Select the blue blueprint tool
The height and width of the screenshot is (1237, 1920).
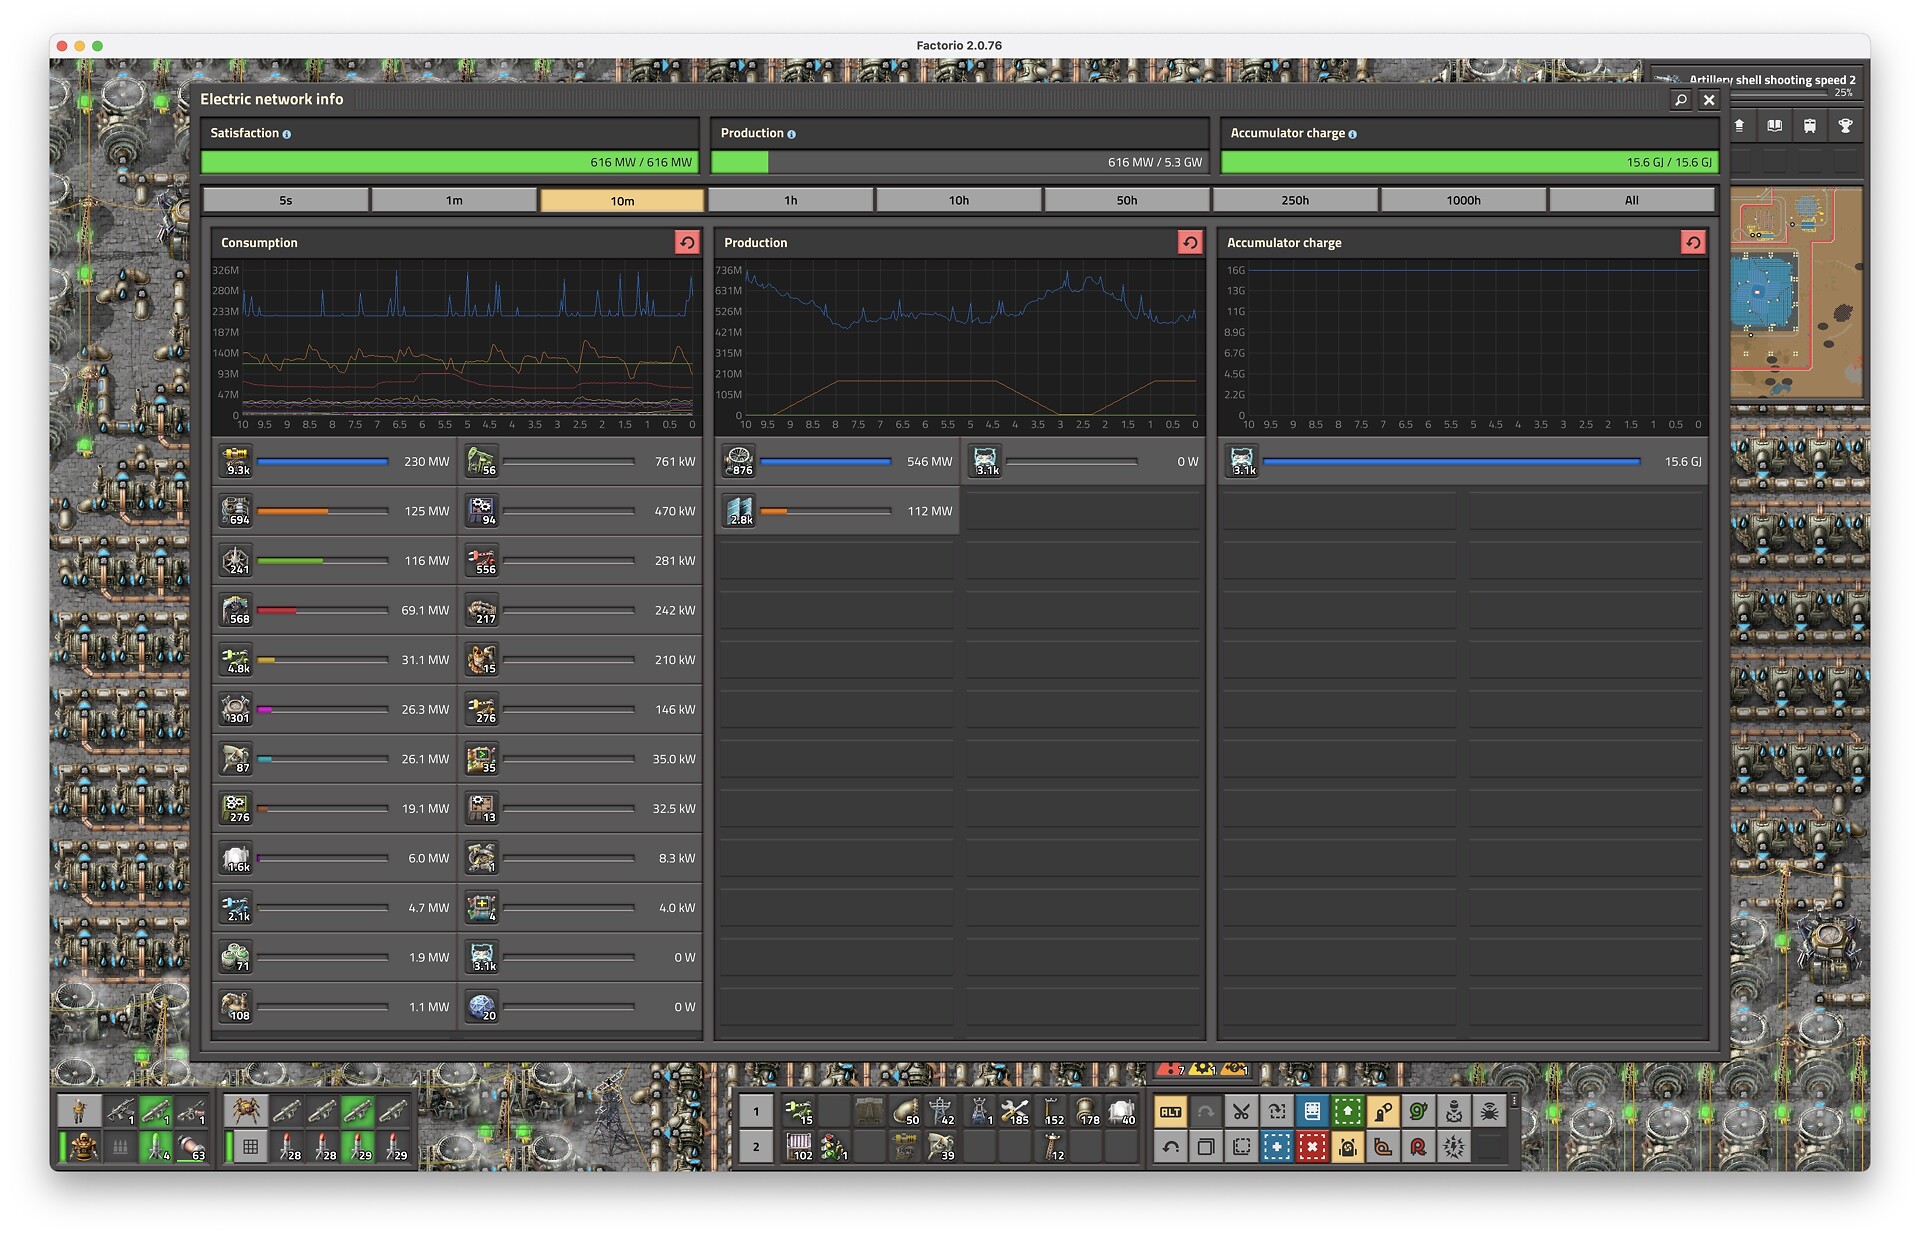1277,1147
